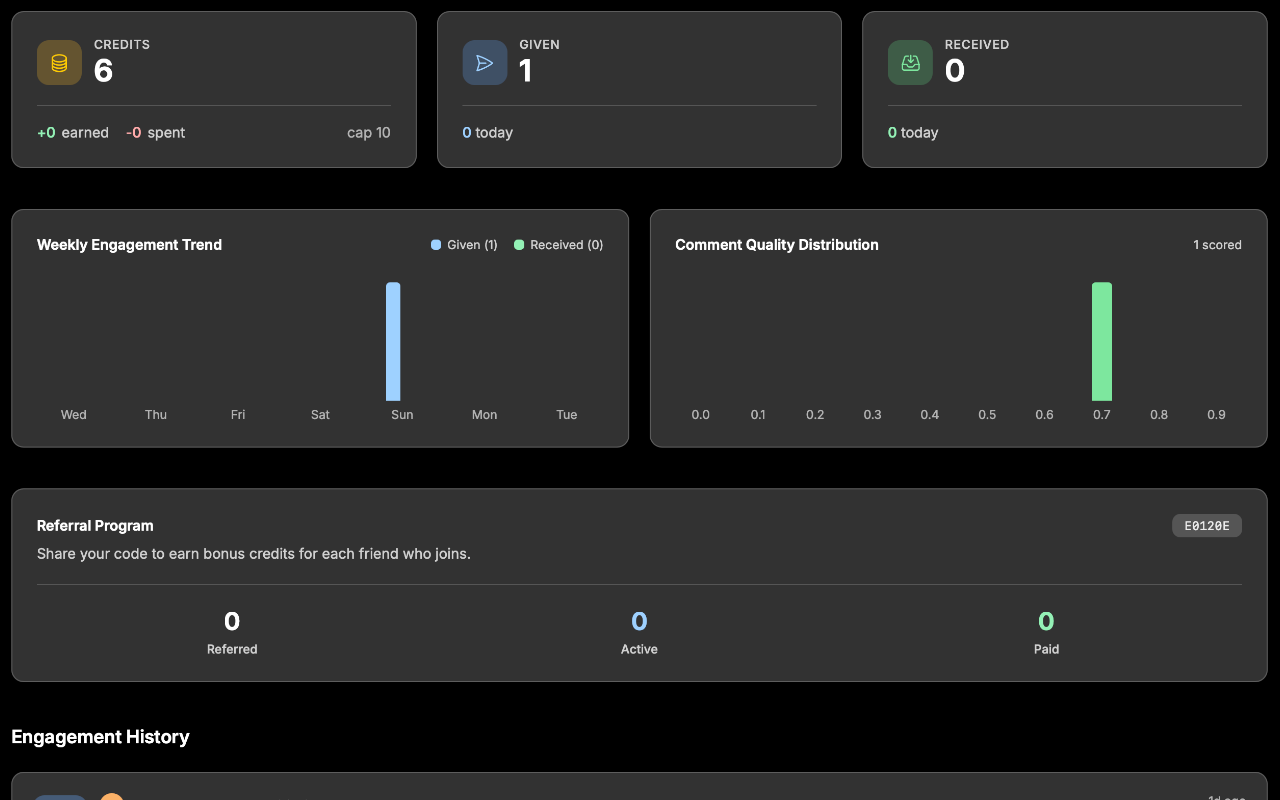The height and width of the screenshot is (800, 1280).
Task: Select the Given paper plane icon
Action: tap(485, 62)
